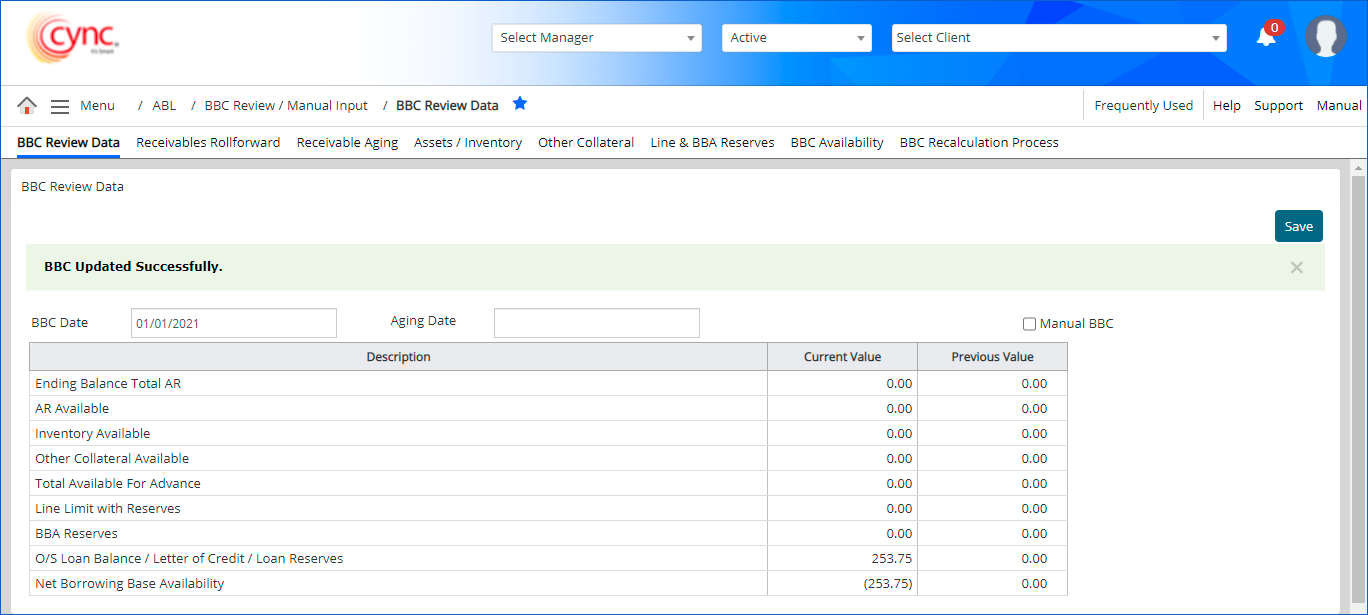Open the hamburger Menu icon
The height and width of the screenshot is (615, 1368).
60,106
